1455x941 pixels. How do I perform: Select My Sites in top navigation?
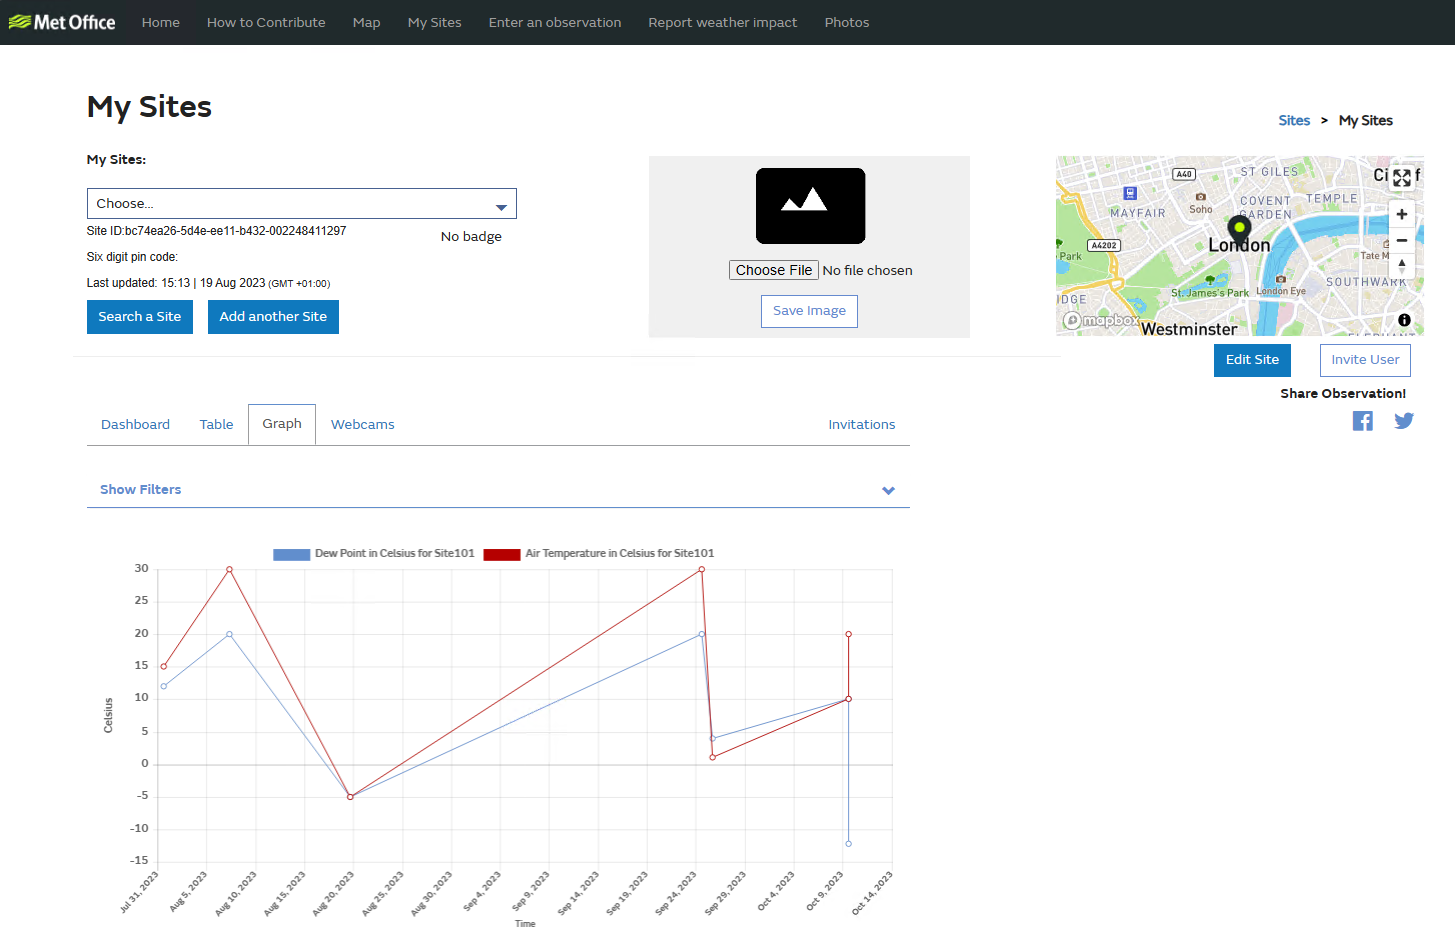coord(435,22)
